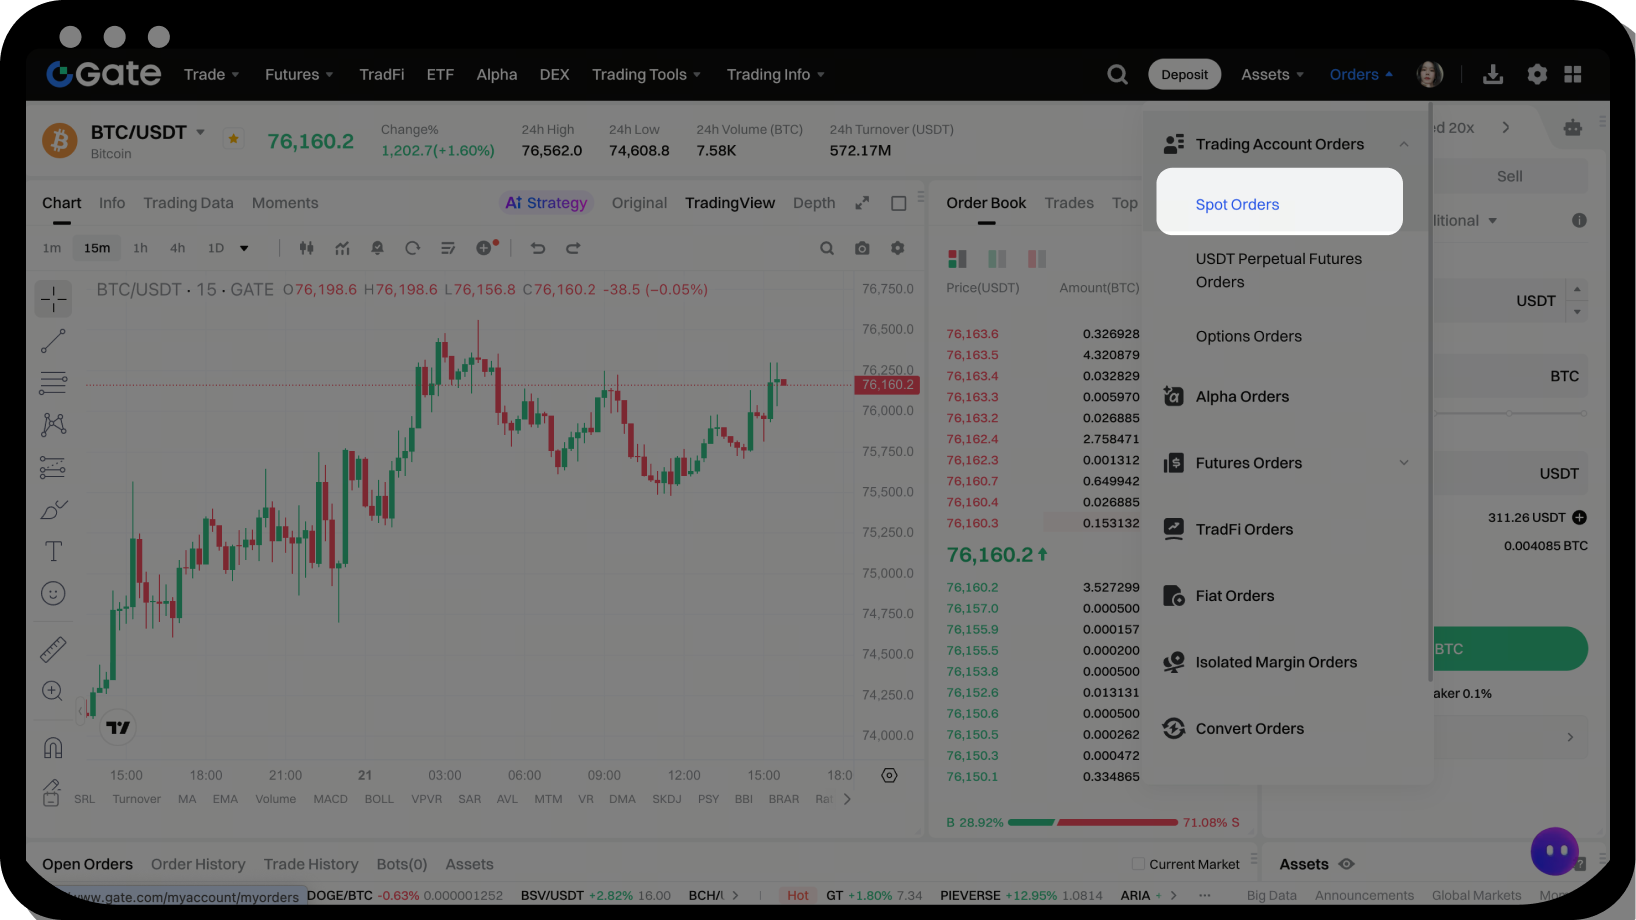The width and height of the screenshot is (1636, 920).
Task: Select the trend line drawing tool
Action: click(x=53, y=341)
